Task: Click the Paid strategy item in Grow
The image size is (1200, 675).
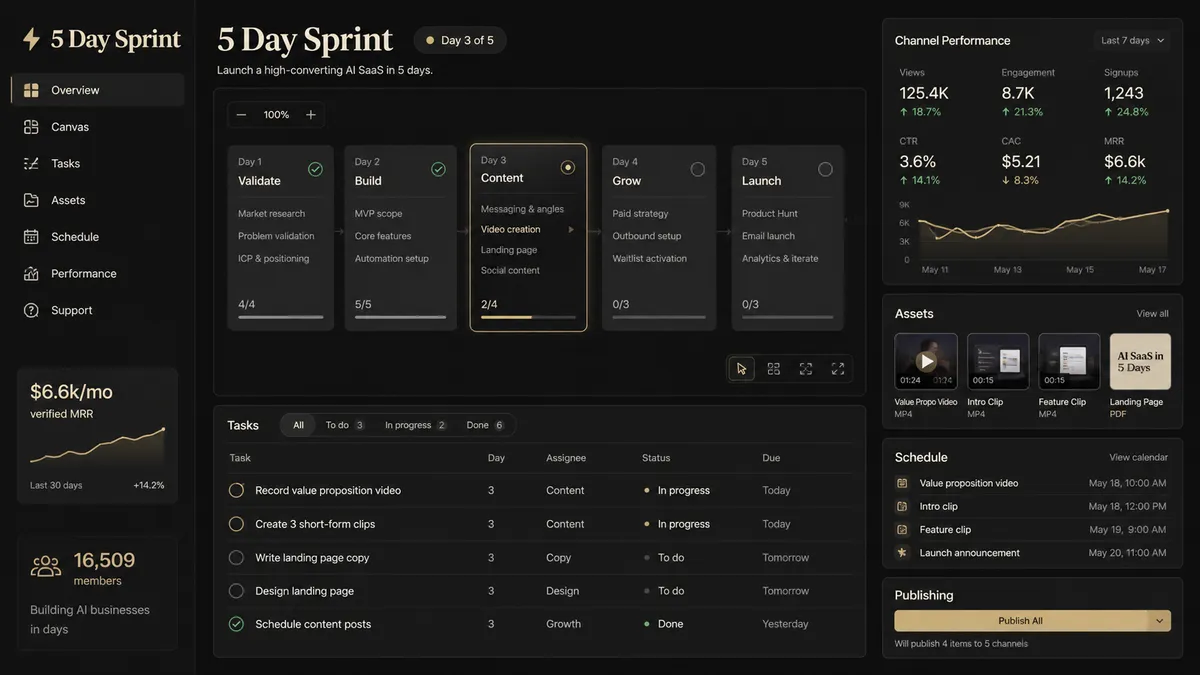Action: (640, 213)
